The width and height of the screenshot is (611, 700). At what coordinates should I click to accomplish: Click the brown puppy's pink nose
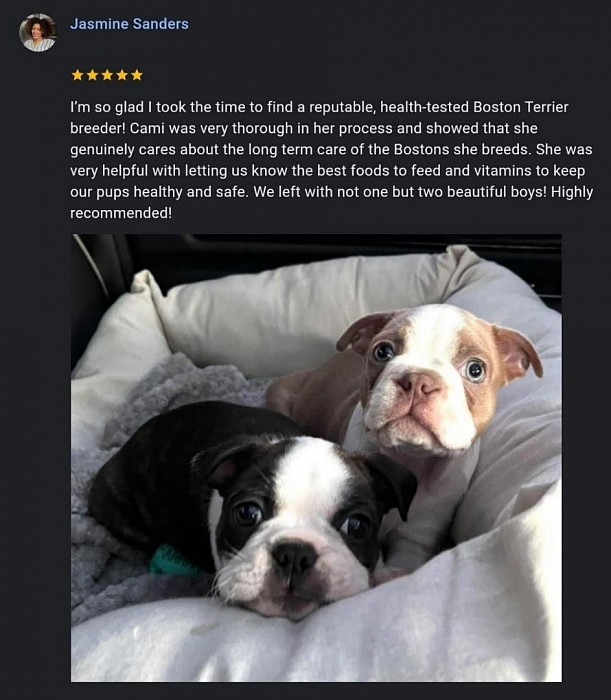(419, 385)
